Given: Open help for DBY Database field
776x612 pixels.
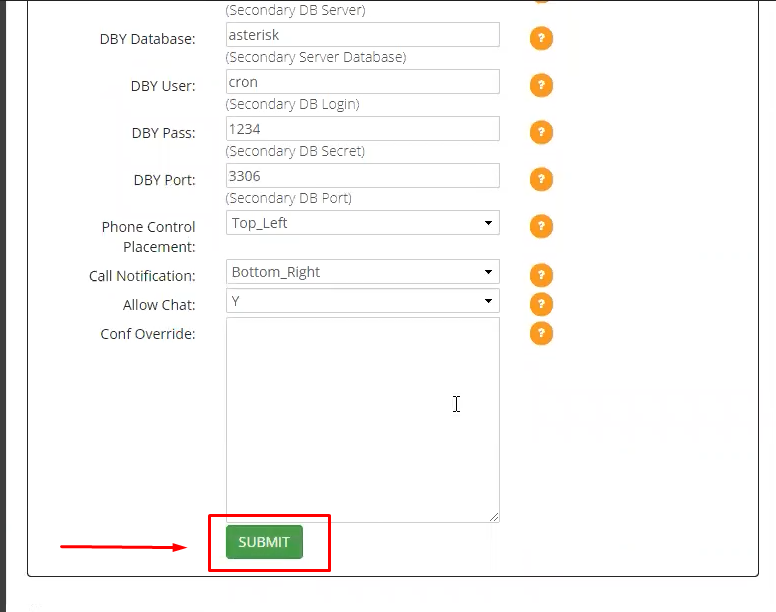Looking at the screenshot, I should (541, 38).
